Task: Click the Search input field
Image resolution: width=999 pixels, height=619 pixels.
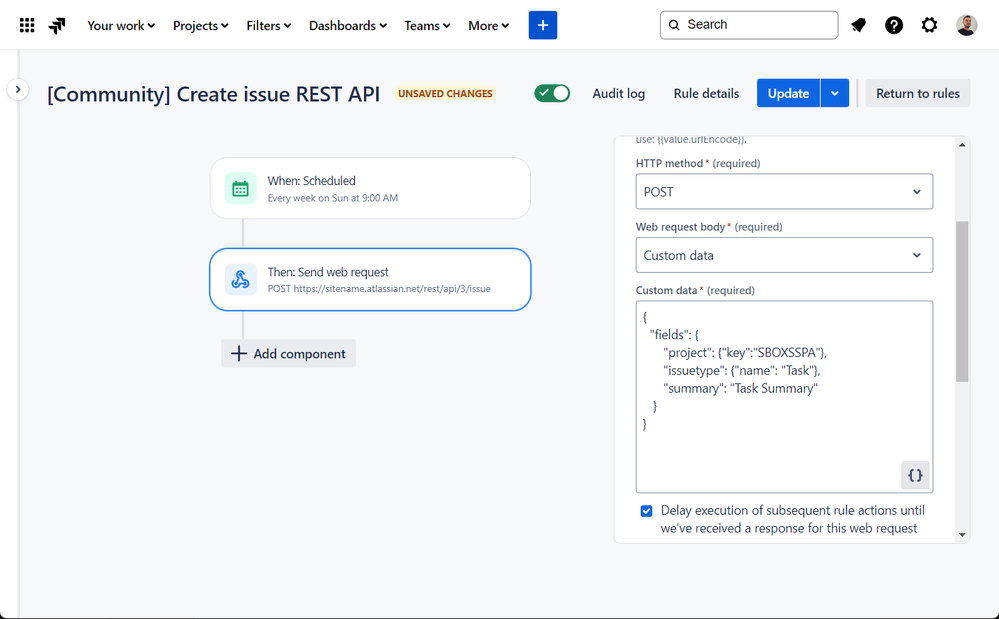Action: [749, 25]
